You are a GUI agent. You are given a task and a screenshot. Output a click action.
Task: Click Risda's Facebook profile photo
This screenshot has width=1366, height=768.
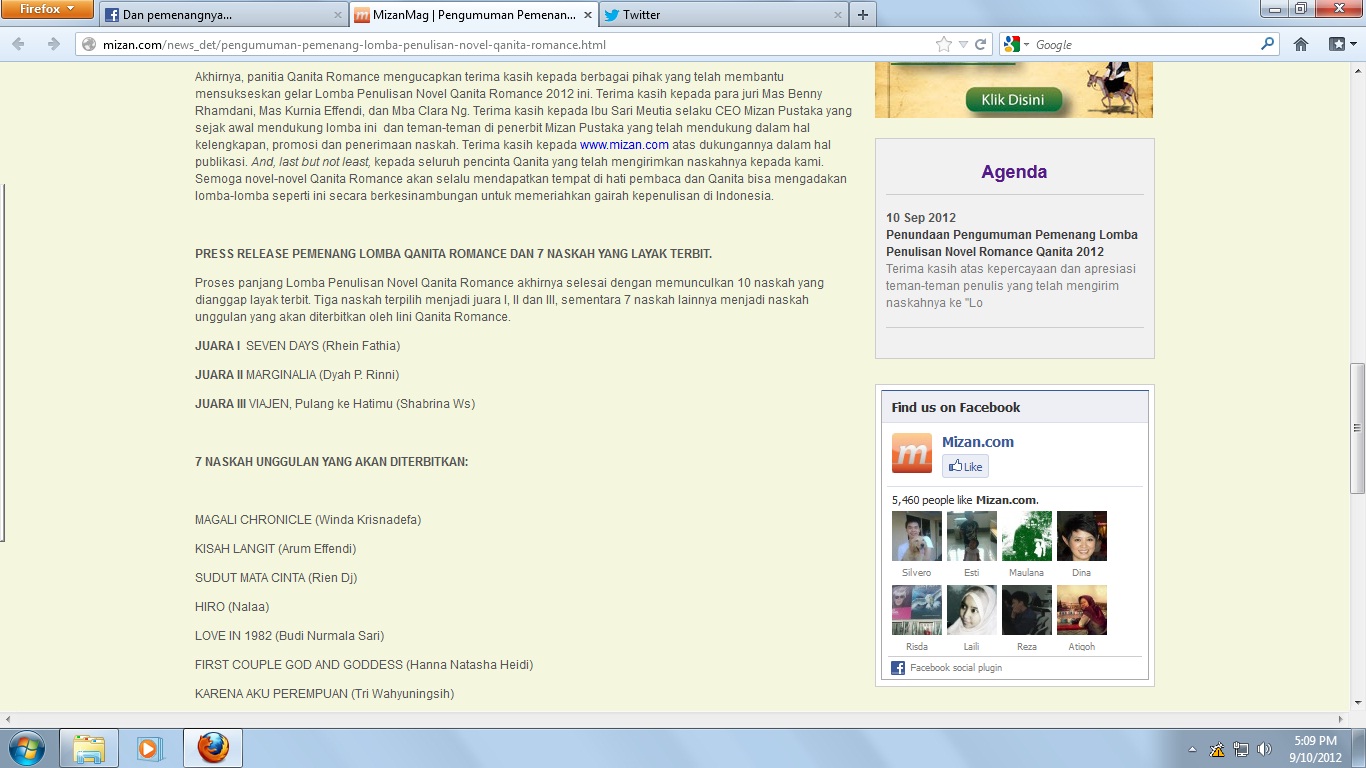917,610
